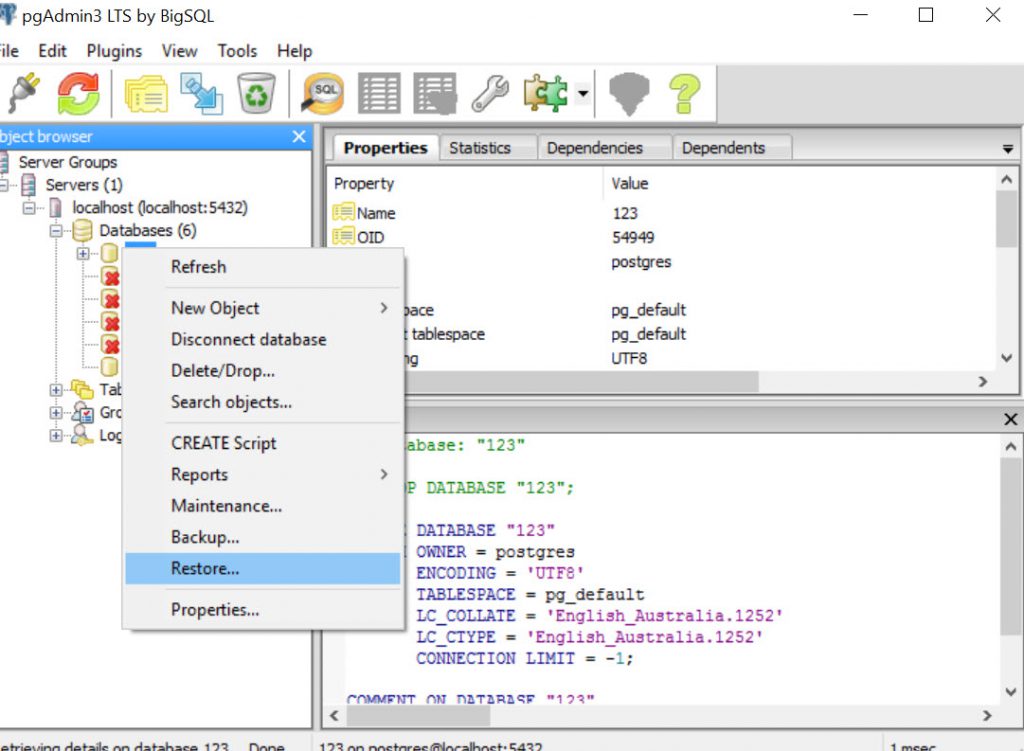Open the View Data grid icon
The image size is (1024, 751).
point(378,93)
